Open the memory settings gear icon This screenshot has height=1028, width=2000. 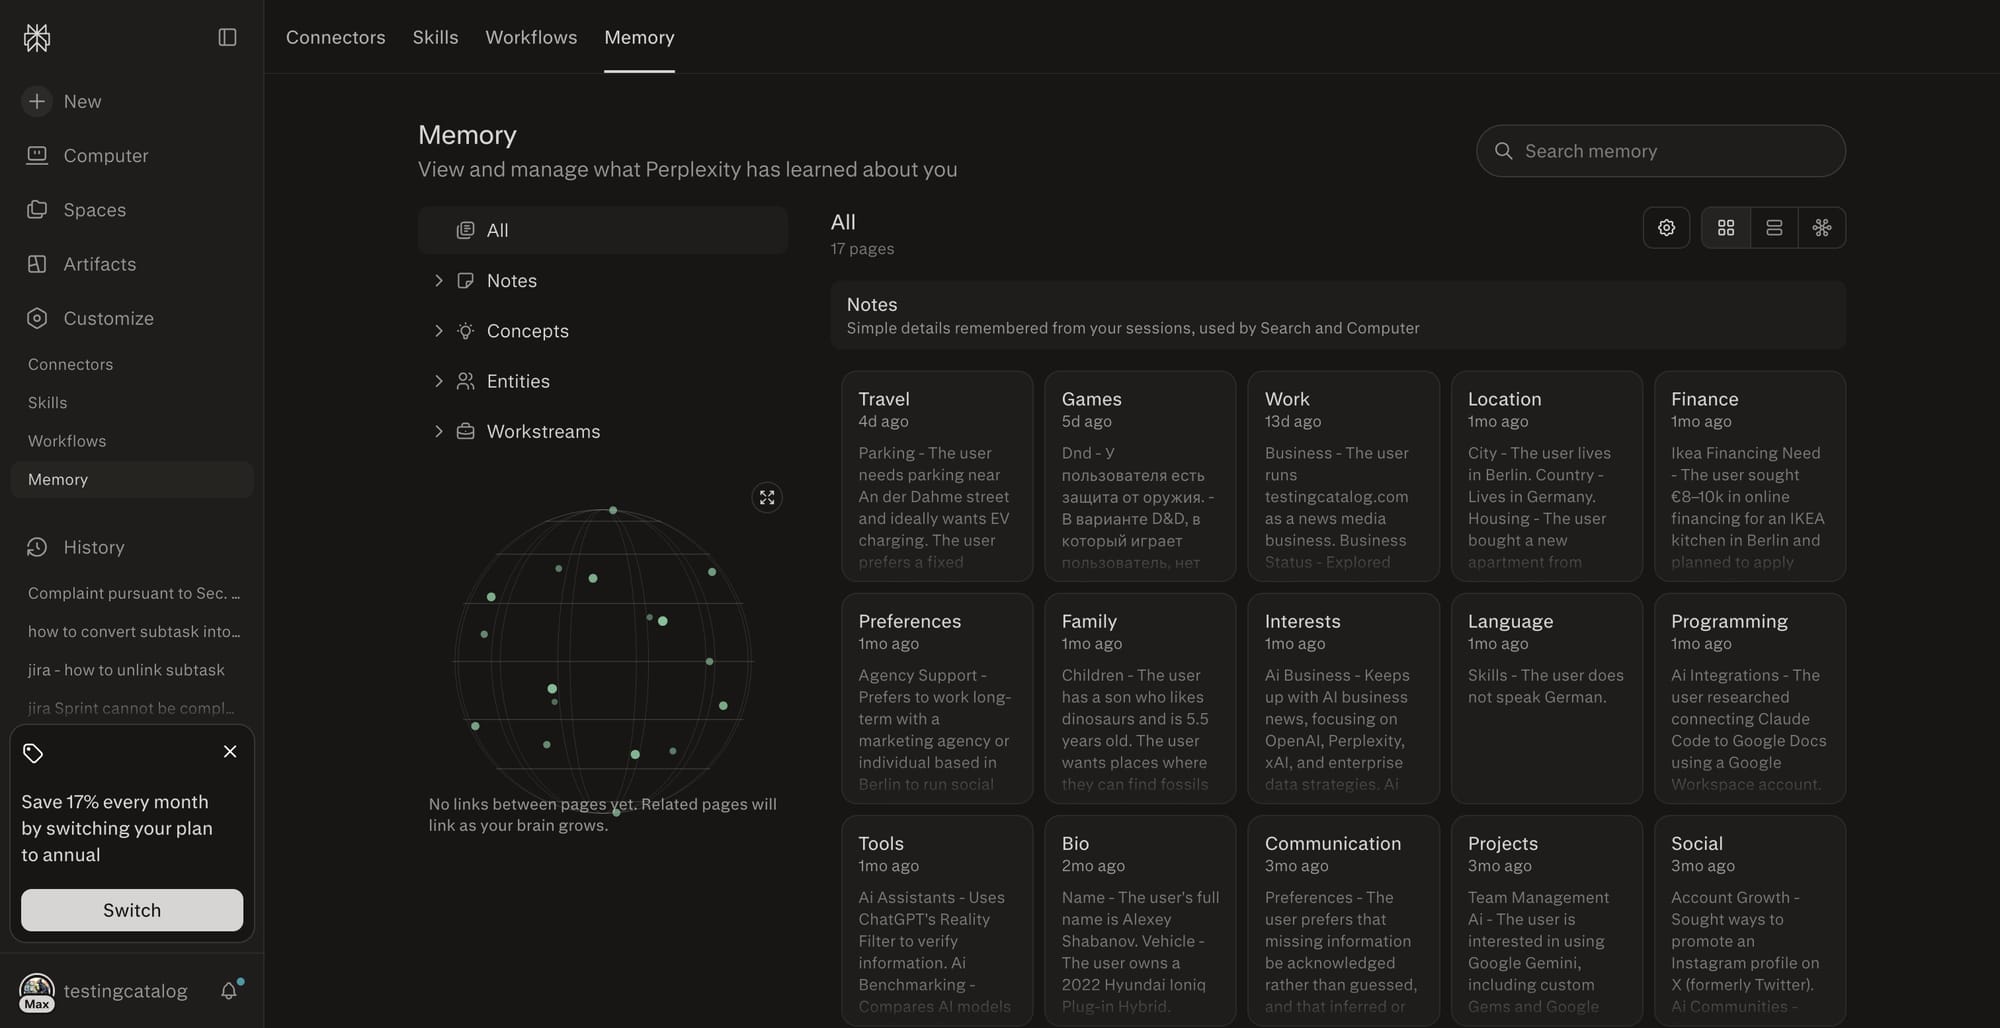pyautogui.click(x=1666, y=228)
